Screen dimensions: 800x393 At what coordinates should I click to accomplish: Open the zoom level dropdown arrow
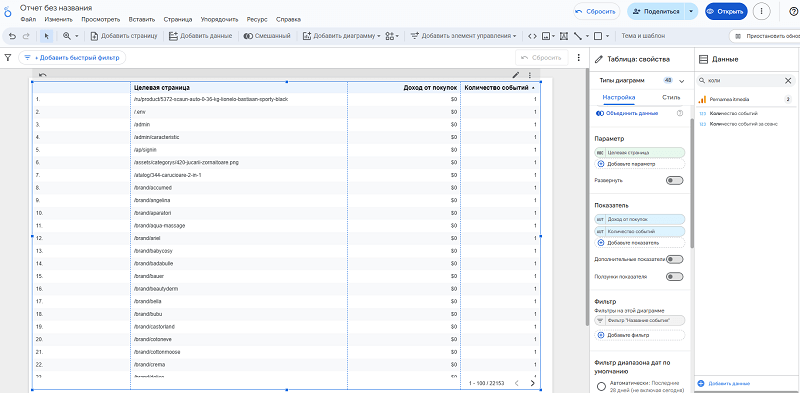77,36
